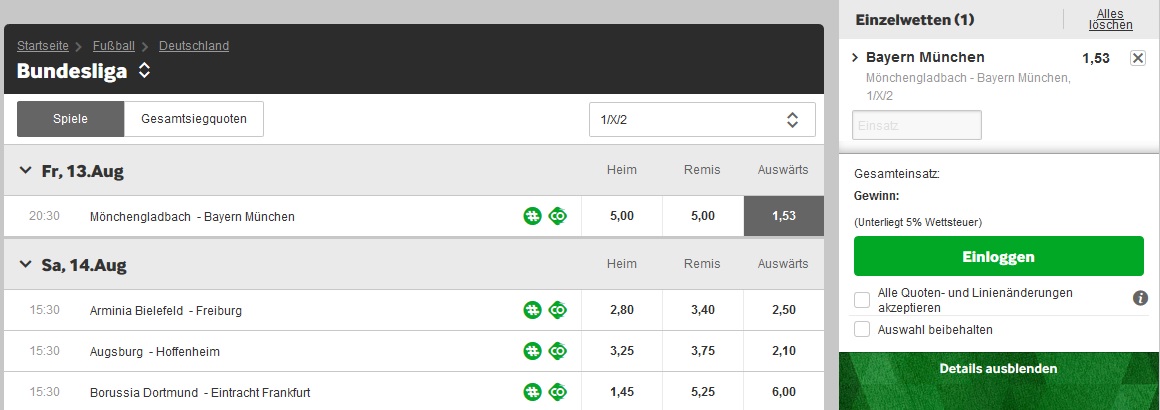Open the eye-arrow icon for Mönchengladbach - Bayern München

pyautogui.click(x=558, y=216)
